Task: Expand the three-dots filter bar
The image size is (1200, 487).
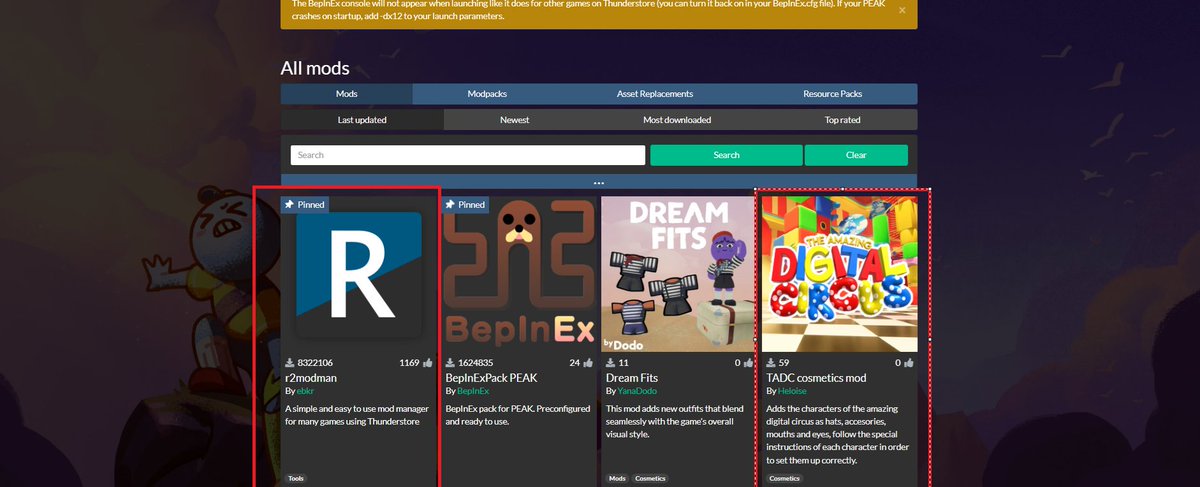Action: pos(599,182)
